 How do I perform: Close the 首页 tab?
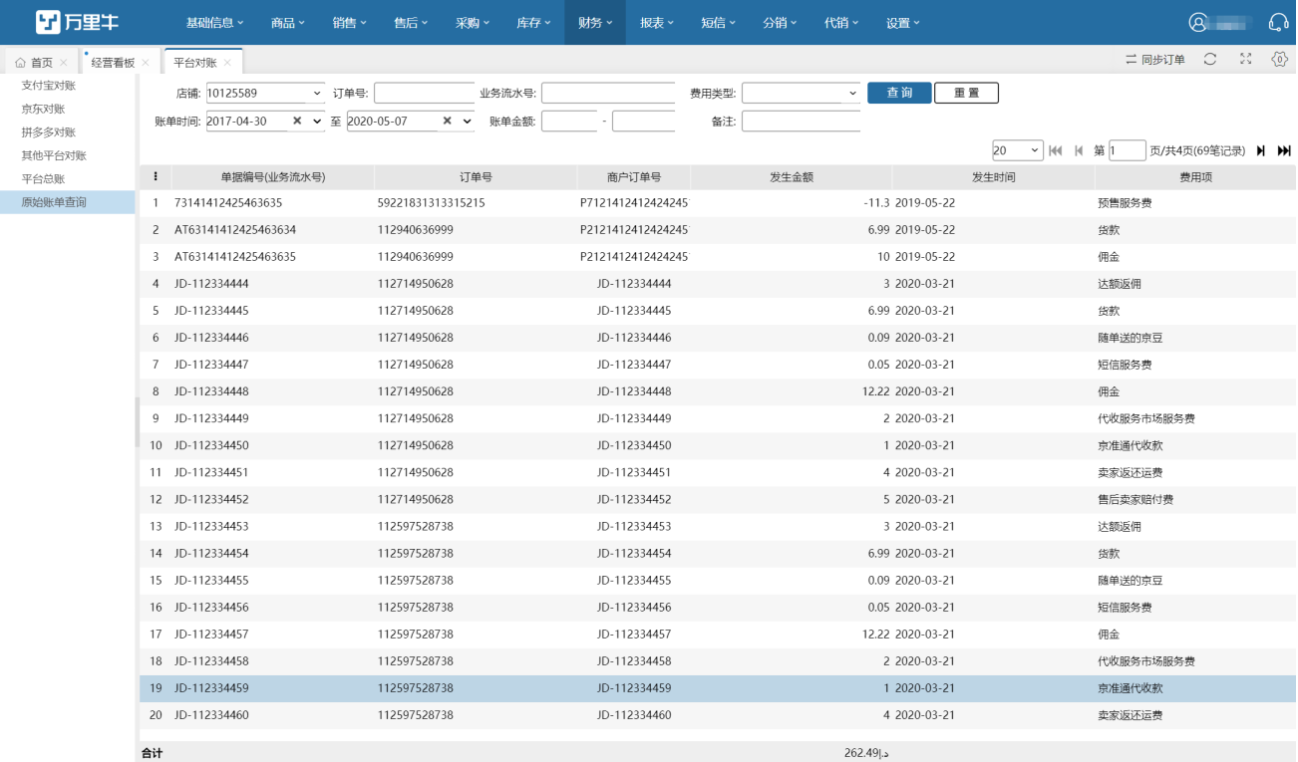pyautogui.click(x=64, y=62)
